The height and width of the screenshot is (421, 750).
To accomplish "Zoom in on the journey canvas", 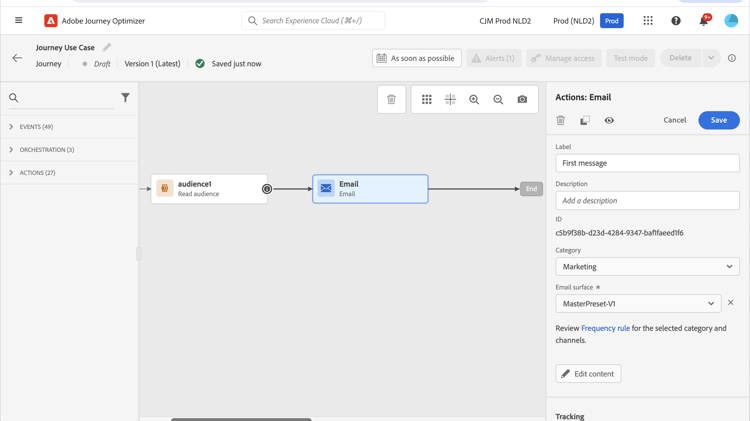I will pos(474,99).
